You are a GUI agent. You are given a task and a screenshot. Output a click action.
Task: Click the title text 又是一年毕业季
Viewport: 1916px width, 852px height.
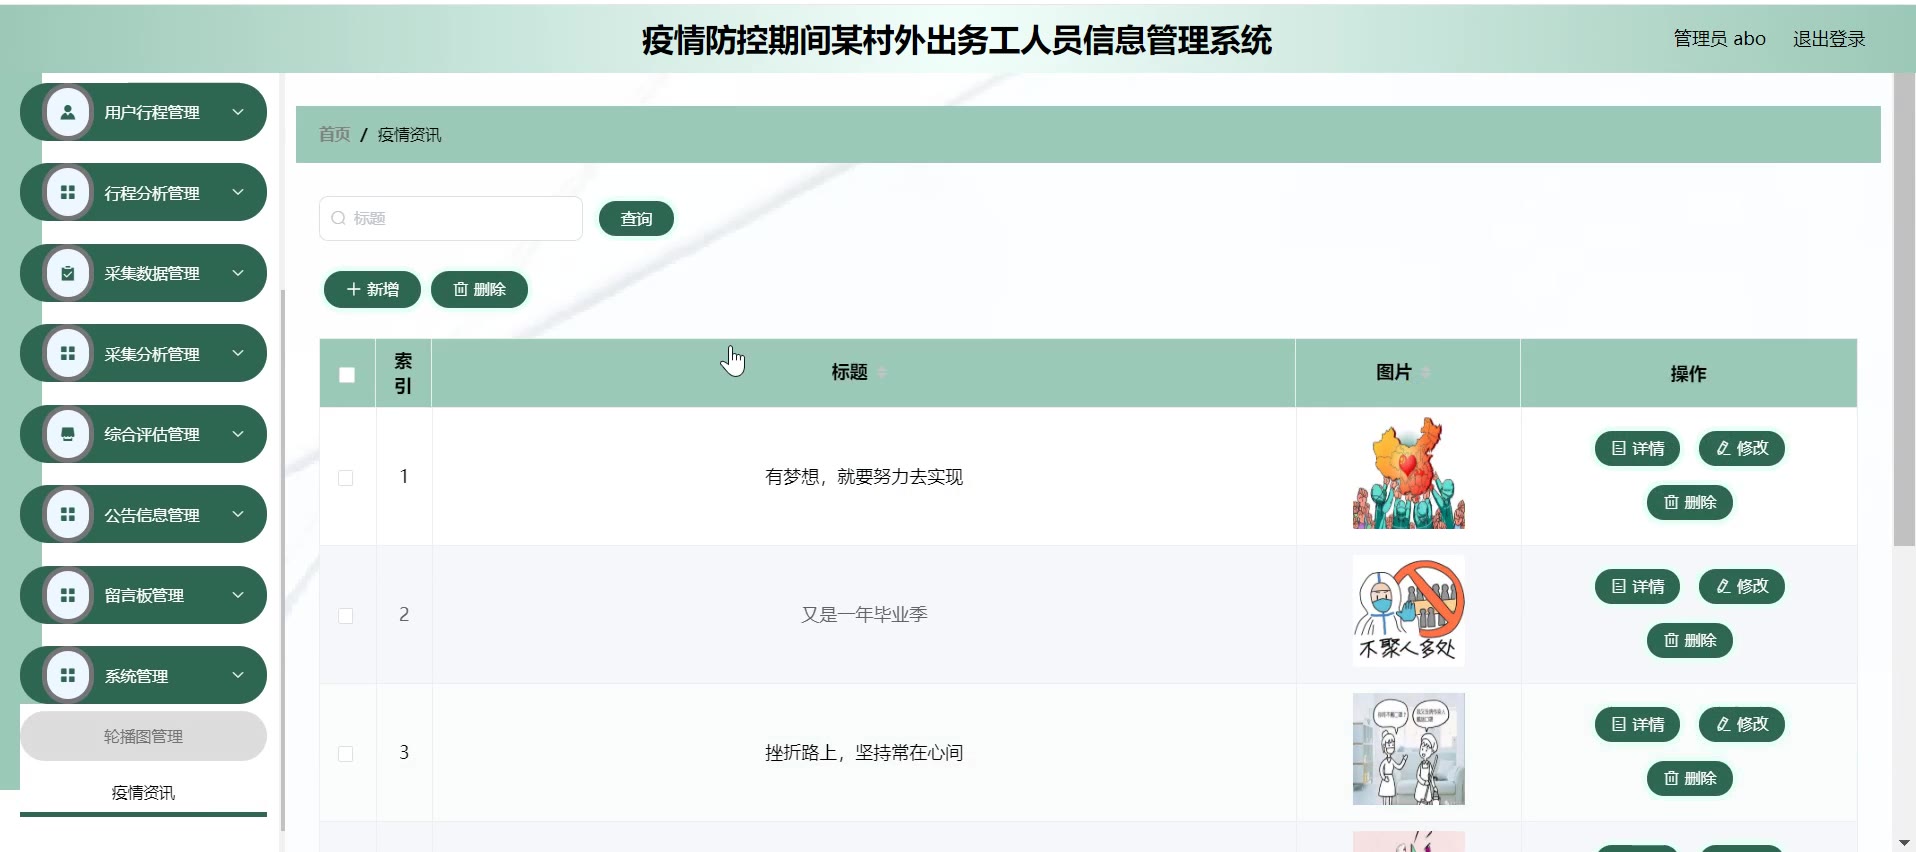(x=864, y=615)
